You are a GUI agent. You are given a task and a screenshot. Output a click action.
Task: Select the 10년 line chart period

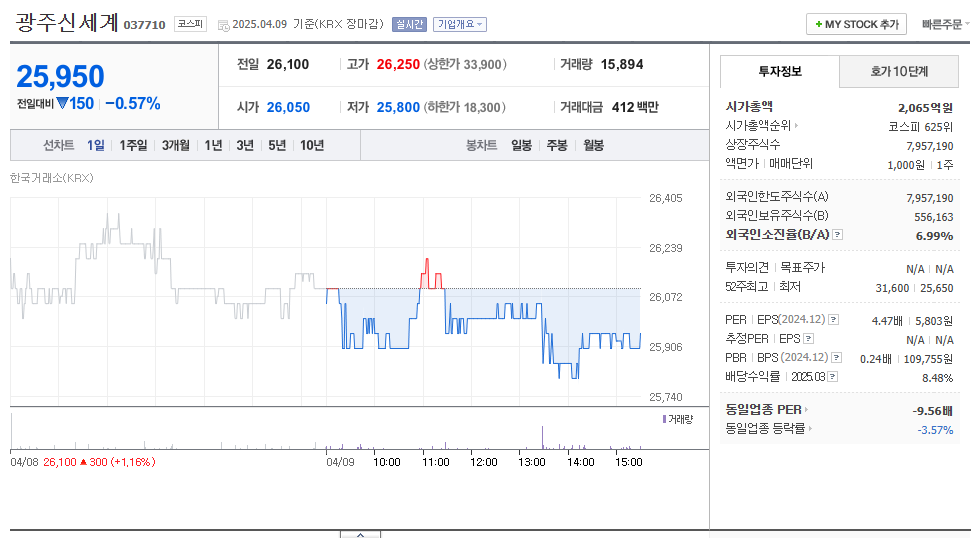(312, 145)
